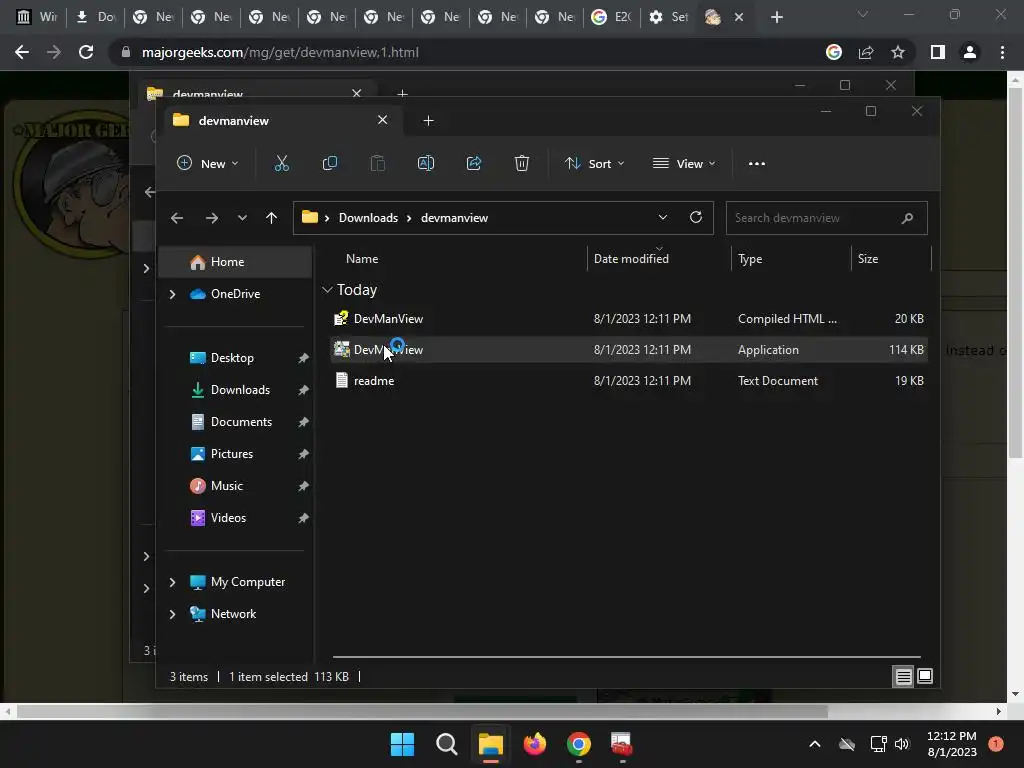The height and width of the screenshot is (768, 1024).
Task: Open a new Chrome tab
Action: tap(776, 17)
